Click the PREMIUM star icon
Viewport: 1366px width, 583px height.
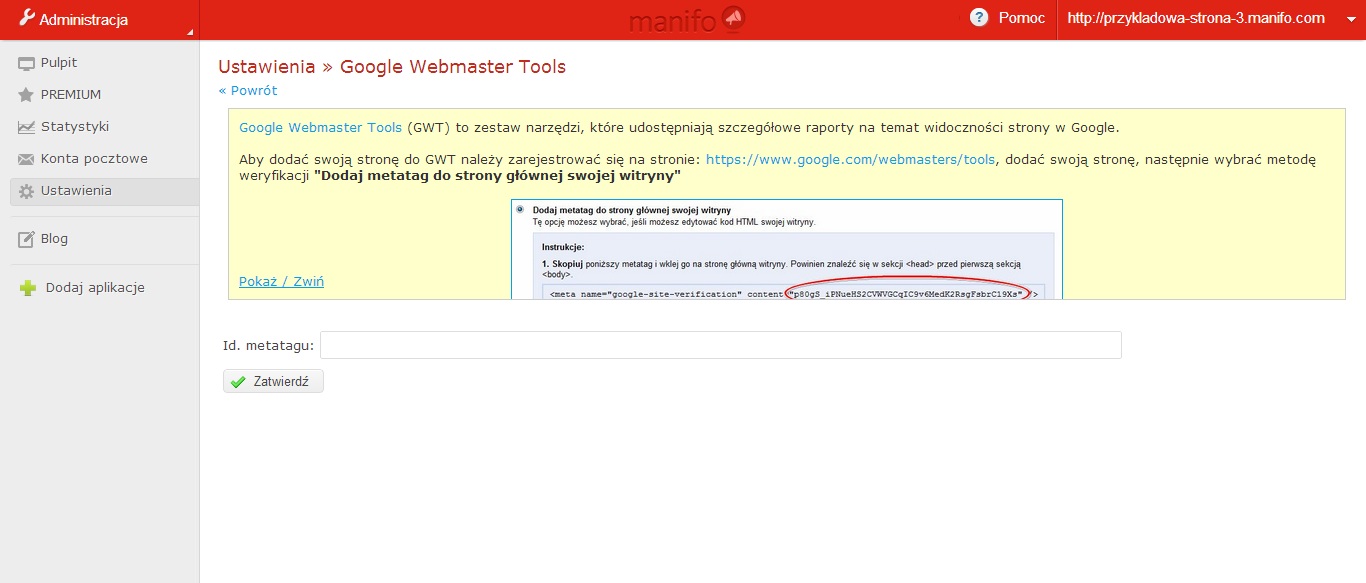(x=27, y=95)
